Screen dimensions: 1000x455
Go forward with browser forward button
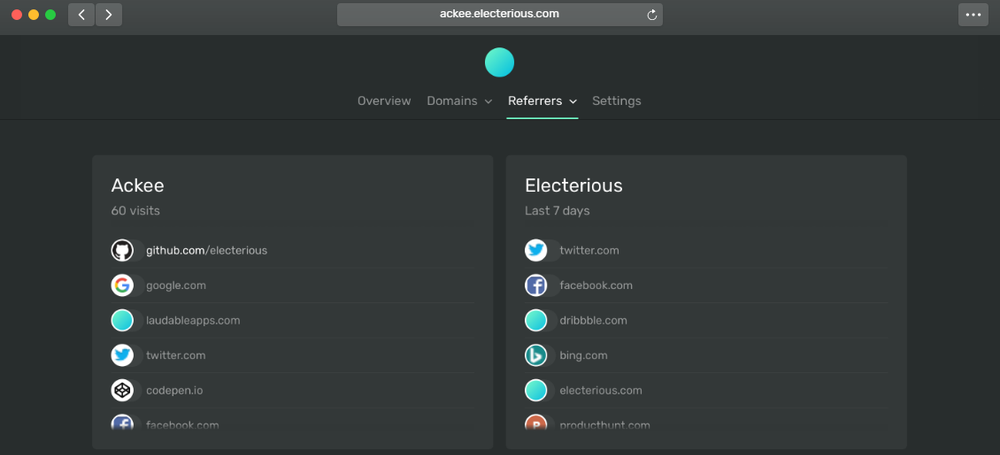point(108,15)
